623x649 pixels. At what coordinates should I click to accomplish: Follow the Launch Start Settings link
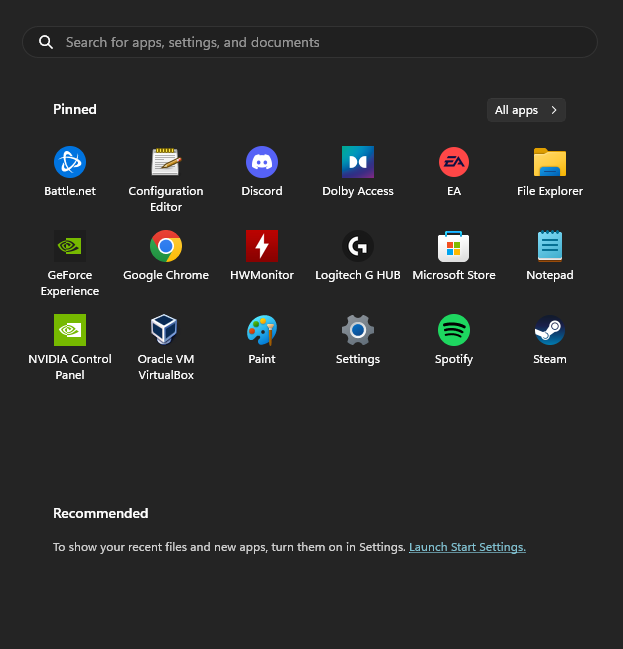(467, 547)
